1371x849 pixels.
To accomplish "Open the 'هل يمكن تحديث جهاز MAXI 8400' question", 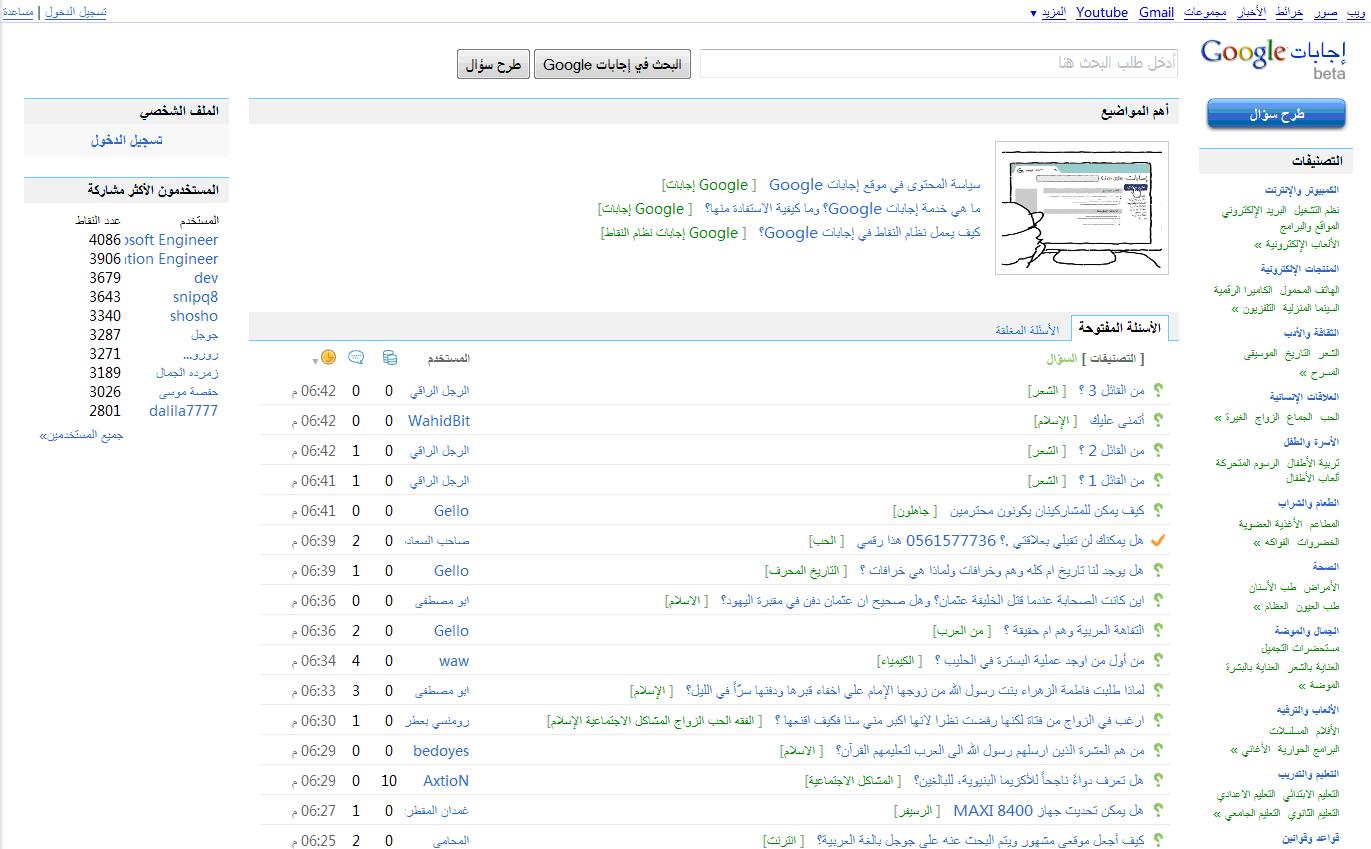I will click(1048, 811).
